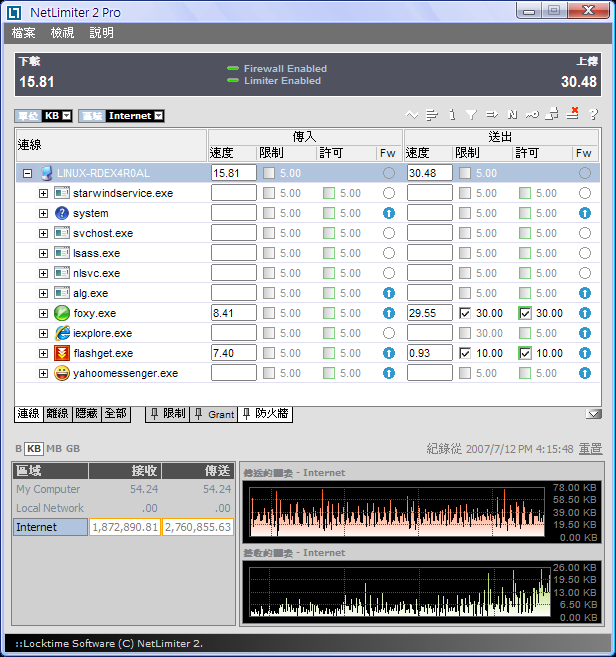Open the Internet zone dropdown
Image resolution: width=616 pixels, height=657 pixels.
tap(158, 116)
